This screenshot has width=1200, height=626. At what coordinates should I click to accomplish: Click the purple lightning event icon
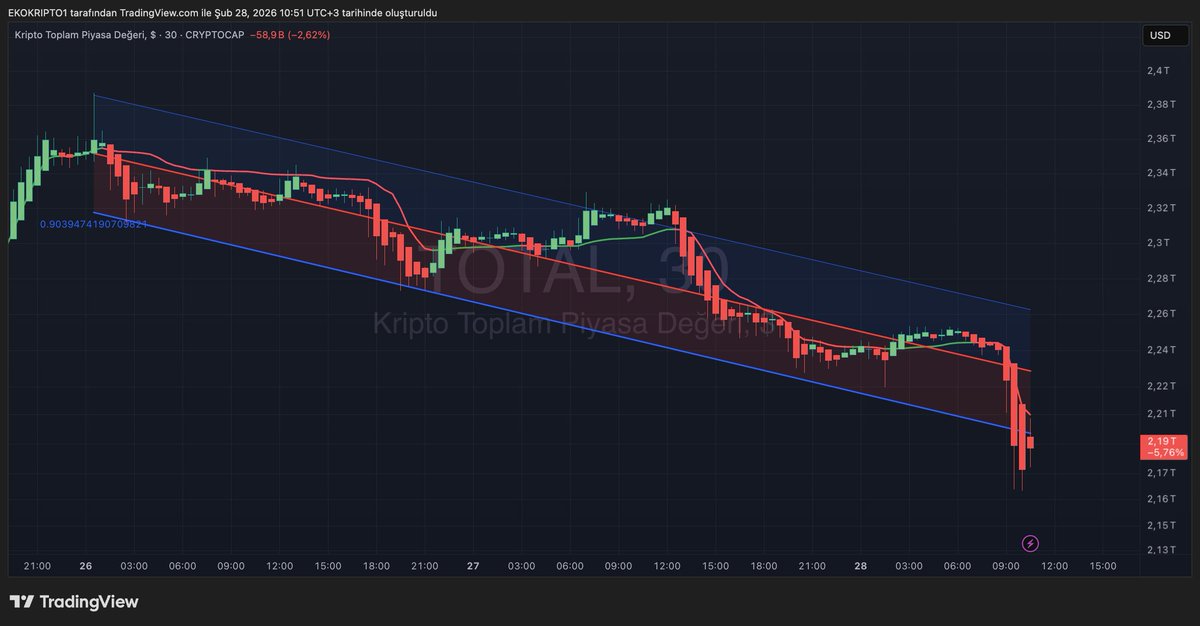pos(1030,543)
